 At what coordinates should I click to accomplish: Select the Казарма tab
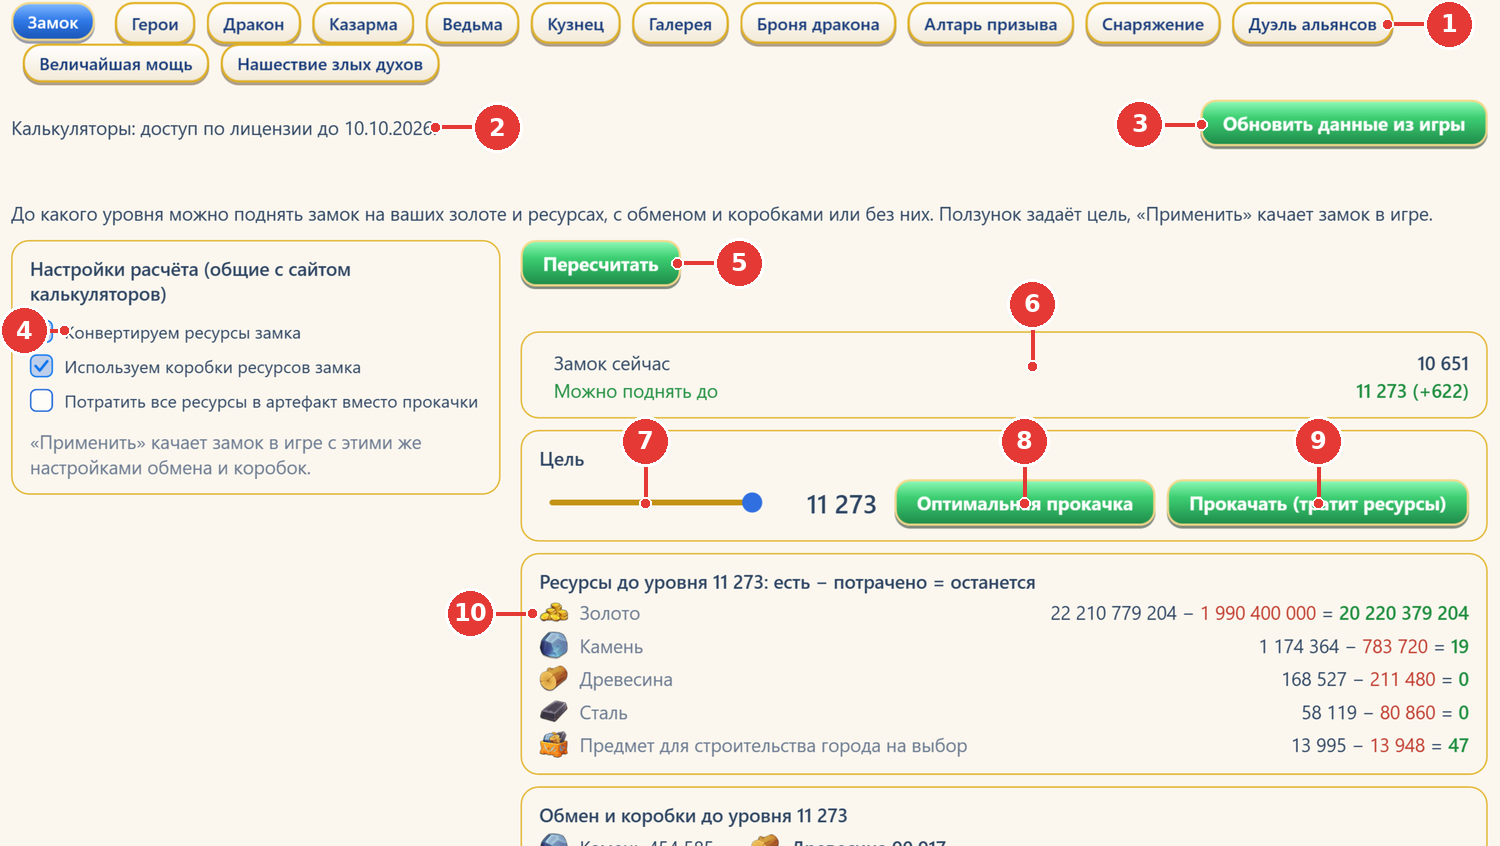point(363,24)
